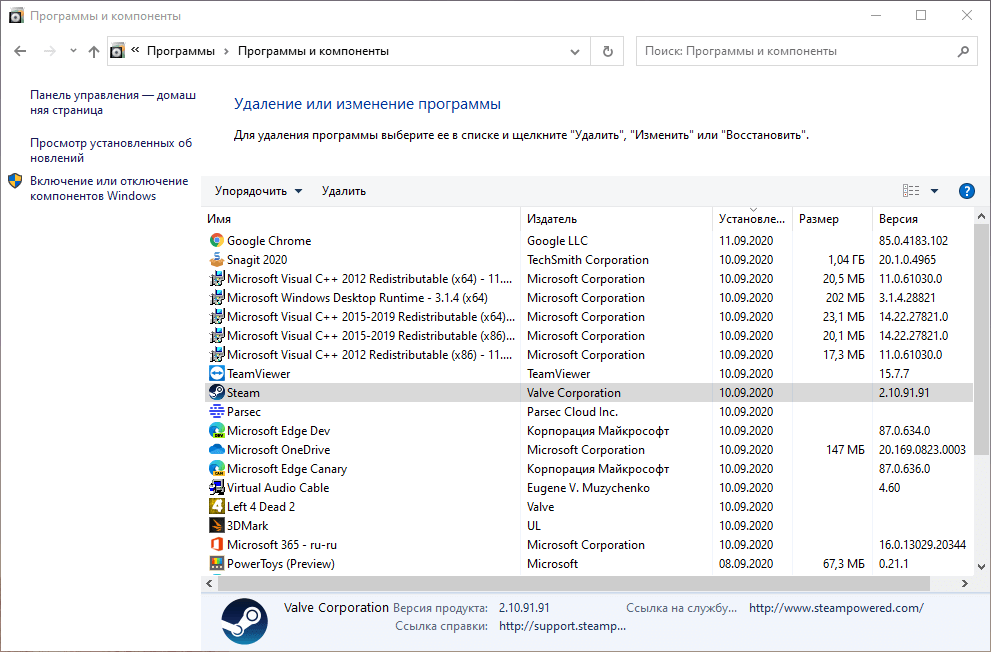Refresh the program list
Image resolution: width=991 pixels, height=652 pixels.
tap(607, 51)
